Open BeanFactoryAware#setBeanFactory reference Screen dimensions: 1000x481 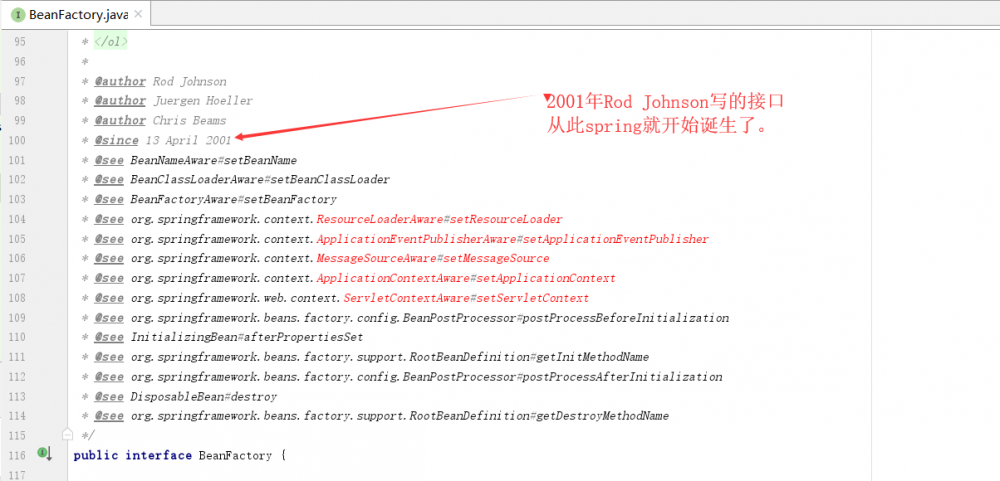pyautogui.click(x=233, y=200)
